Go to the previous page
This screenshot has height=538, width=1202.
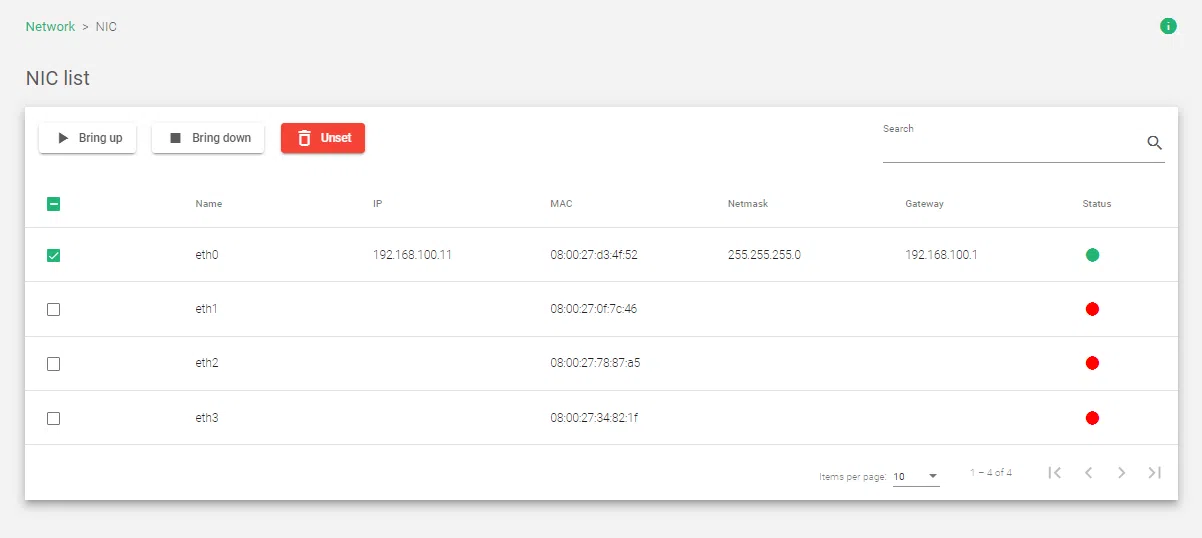tap(1088, 473)
